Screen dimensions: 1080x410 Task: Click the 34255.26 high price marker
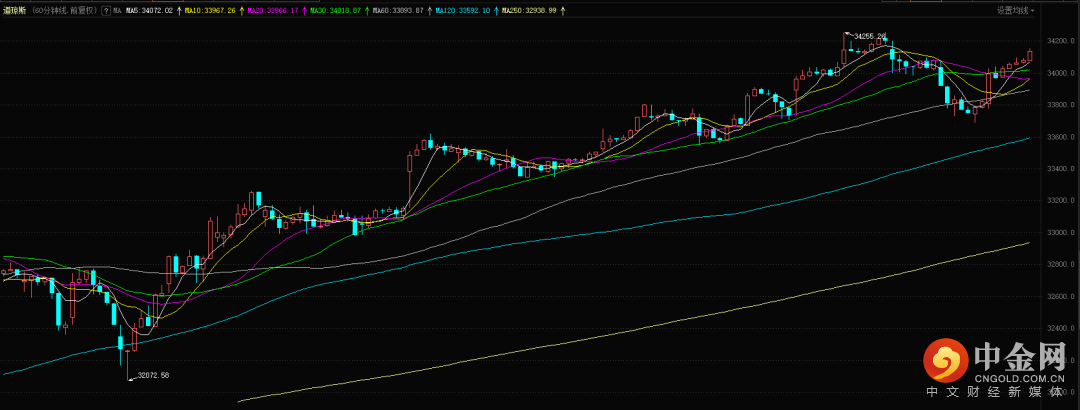click(866, 35)
